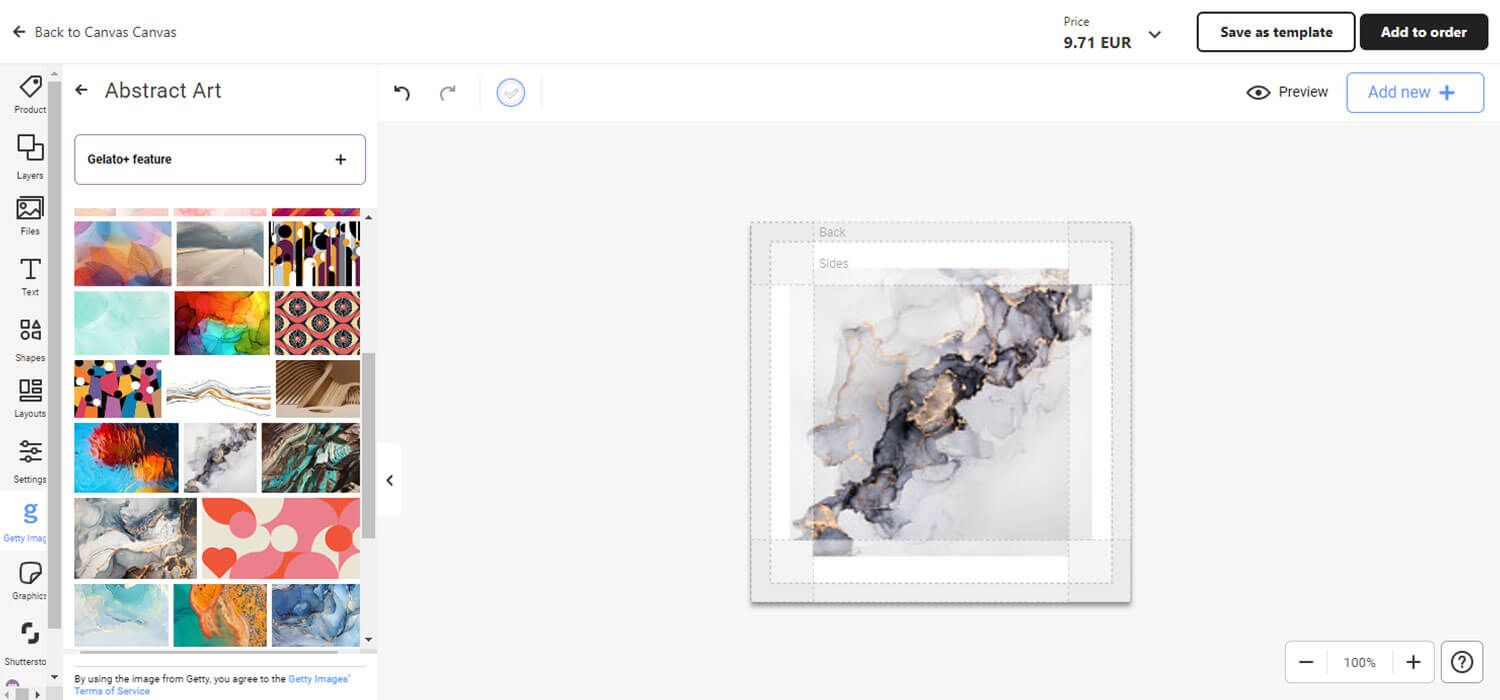Click the 100% zoom level value
Screen dimensions: 1500x700
[x=1360, y=662]
